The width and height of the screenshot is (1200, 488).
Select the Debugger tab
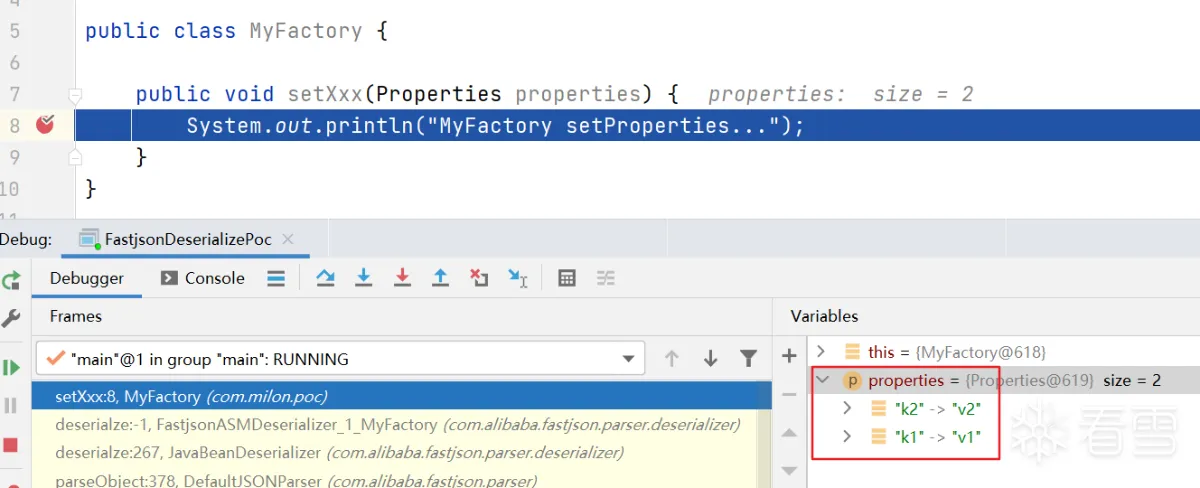87,278
